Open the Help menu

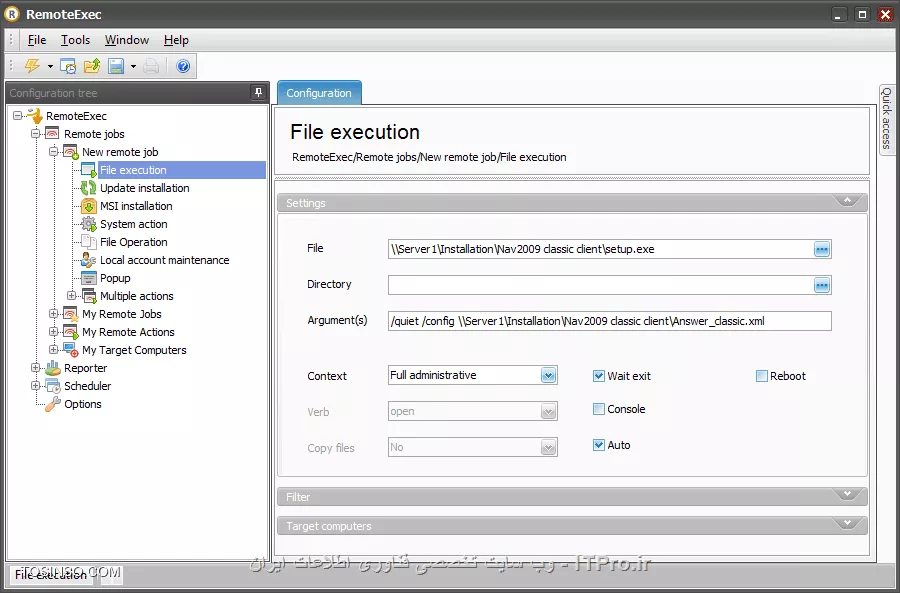(x=176, y=40)
